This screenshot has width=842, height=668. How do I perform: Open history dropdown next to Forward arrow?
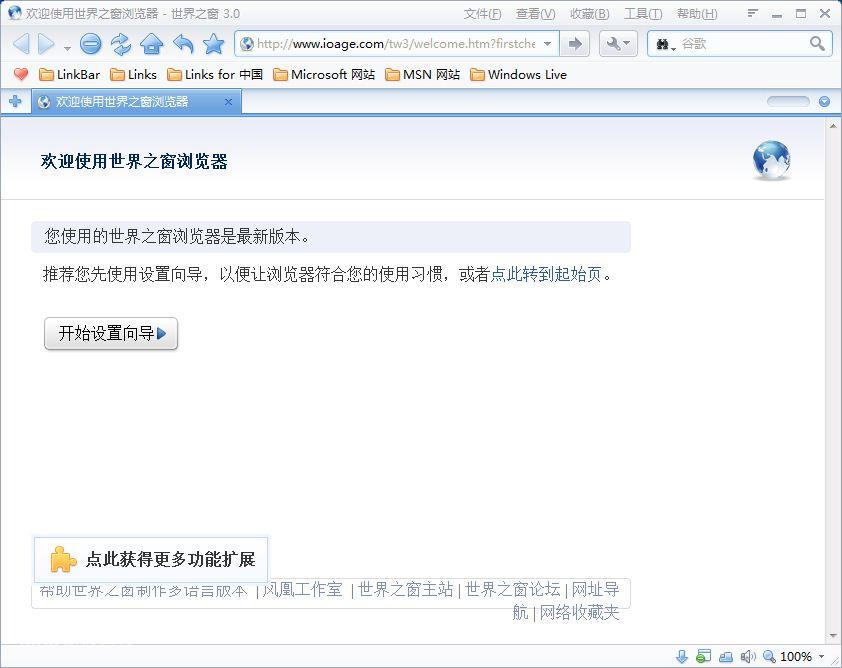coord(67,48)
